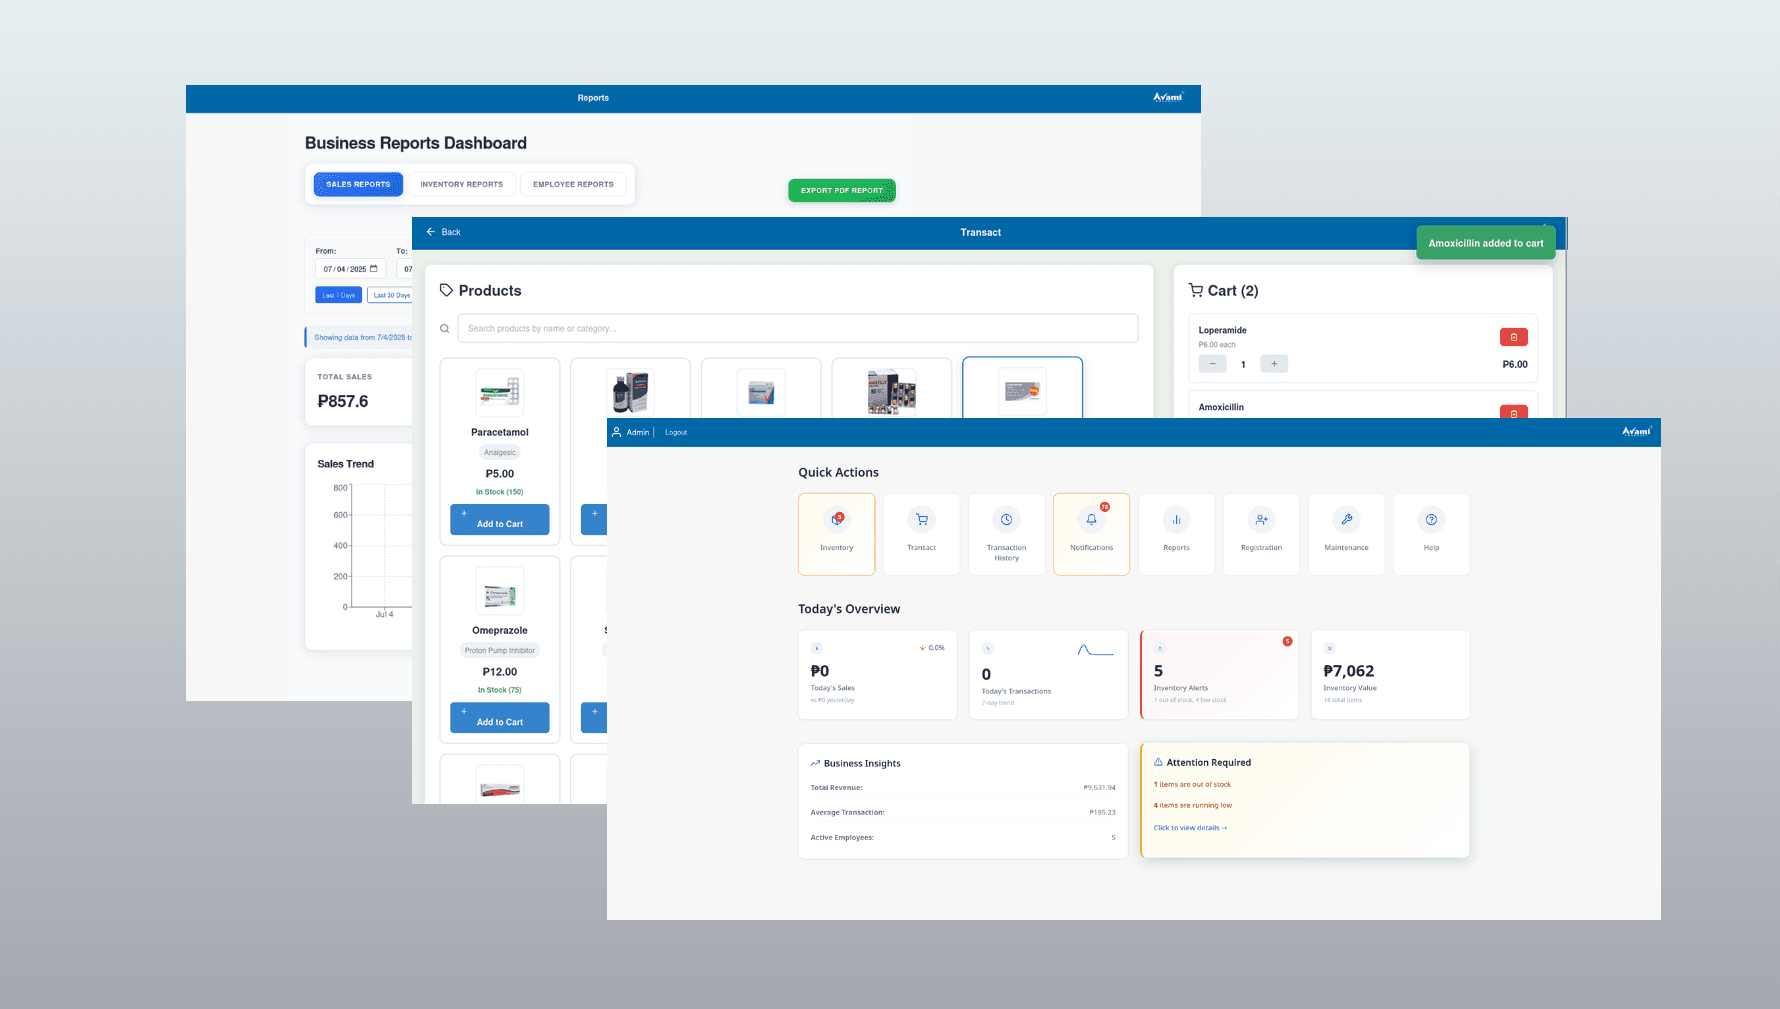
Task: Decrease Loperamide quantity with minus
Action: click(1212, 364)
